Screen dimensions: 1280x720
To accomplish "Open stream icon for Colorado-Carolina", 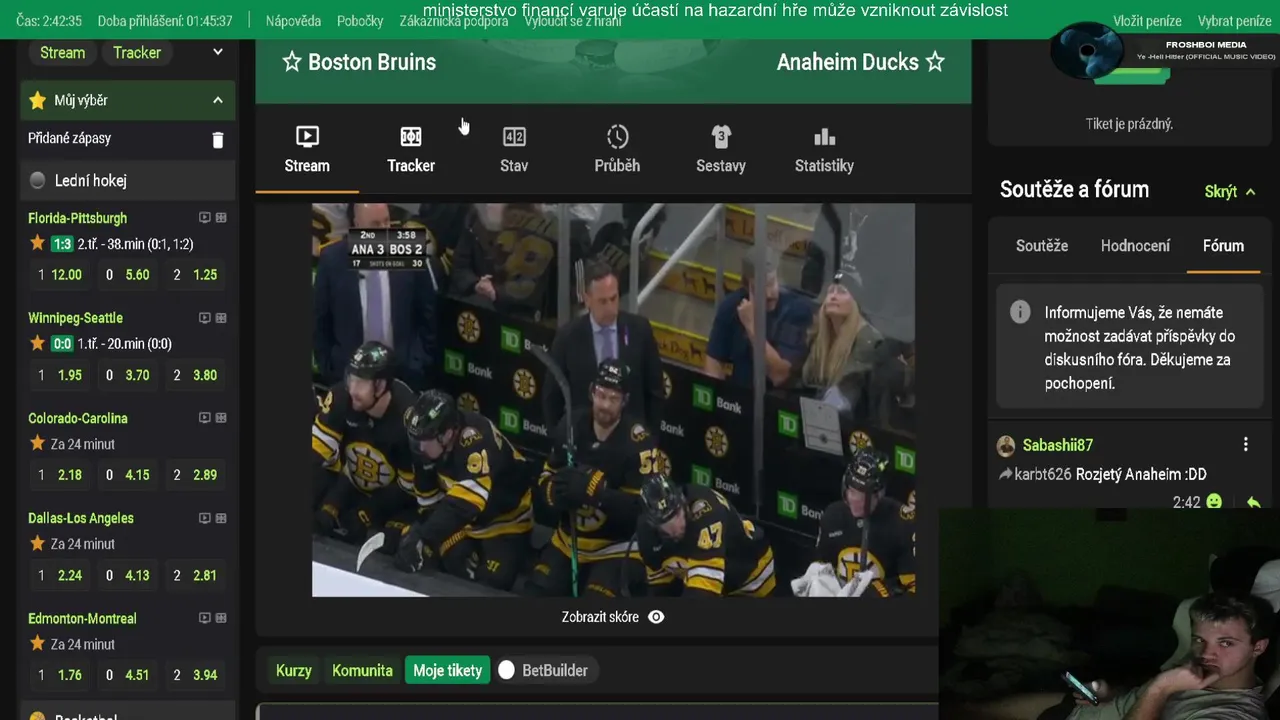I will tap(205, 418).
